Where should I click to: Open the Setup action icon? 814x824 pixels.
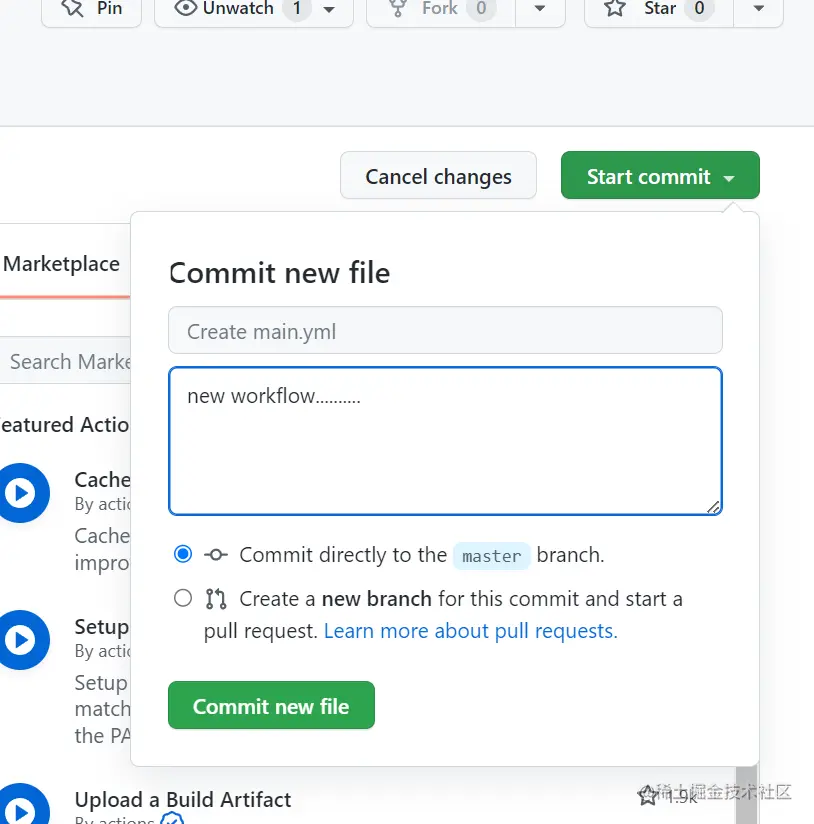tap(21, 640)
